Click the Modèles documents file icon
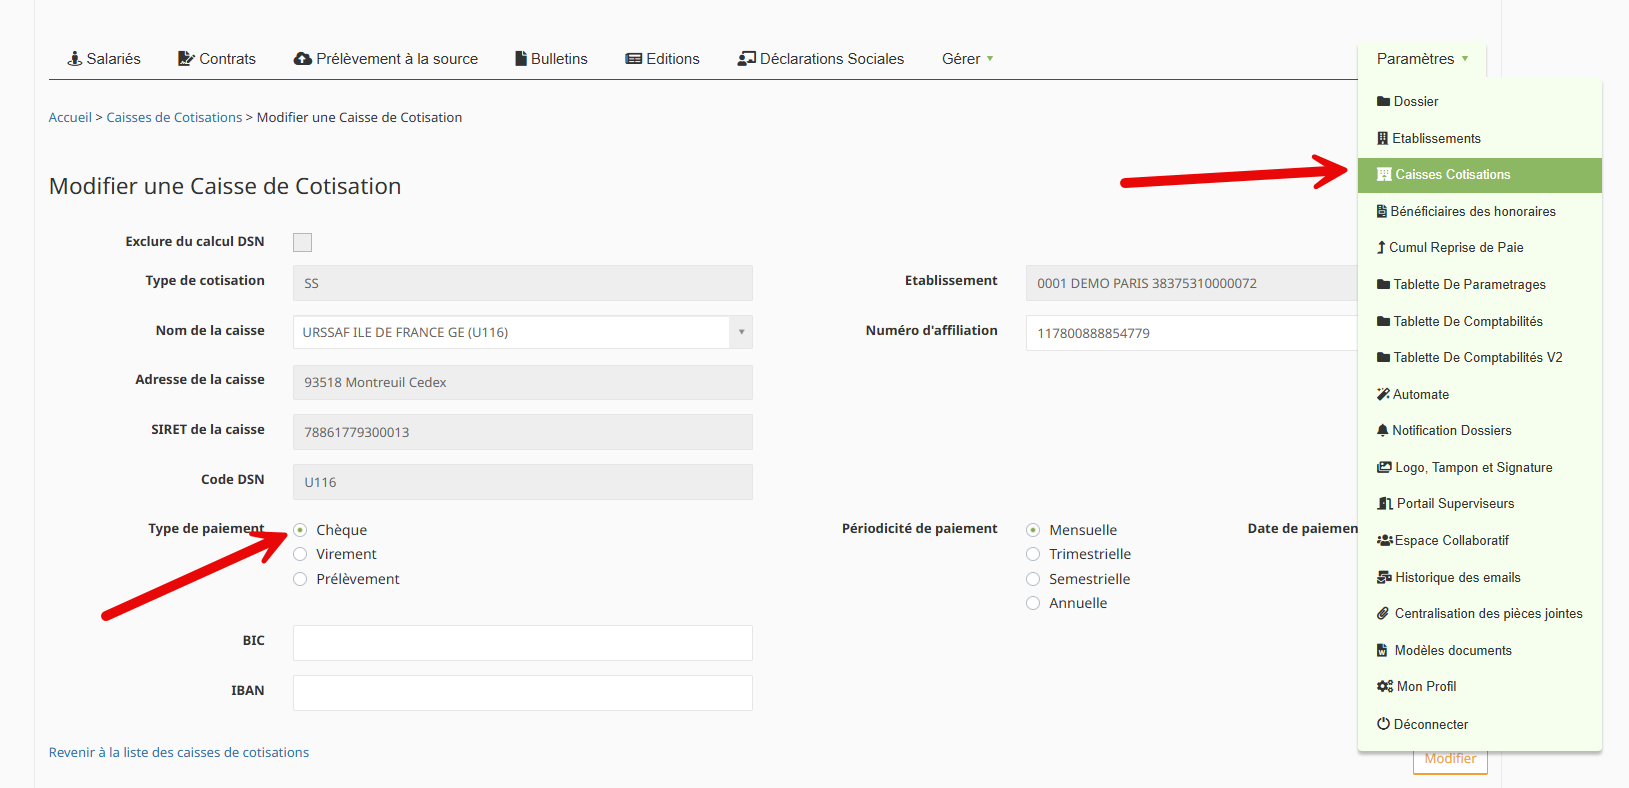Image resolution: width=1629 pixels, height=788 pixels. pyautogui.click(x=1382, y=650)
